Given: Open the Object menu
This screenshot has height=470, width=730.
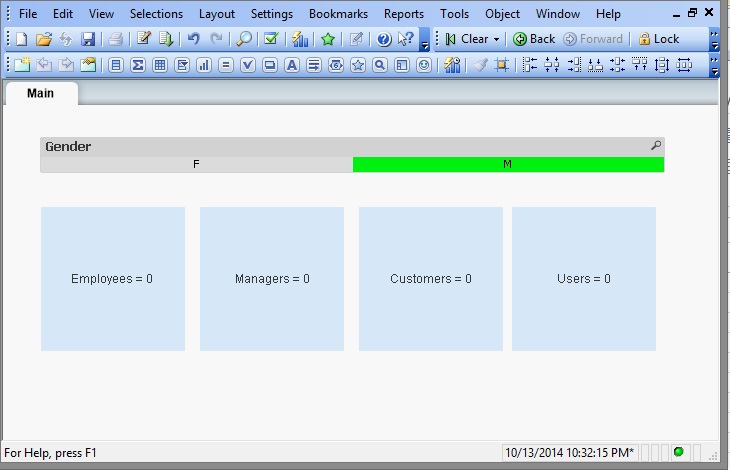Looking at the screenshot, I should point(502,14).
